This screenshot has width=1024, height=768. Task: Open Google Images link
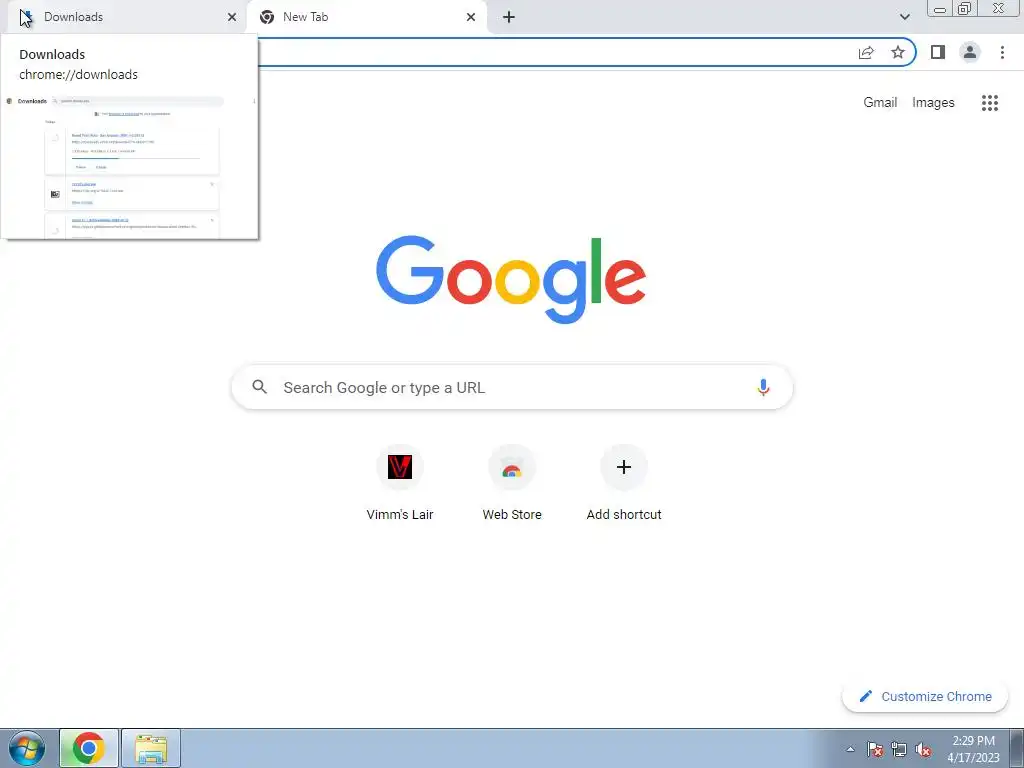coord(933,103)
